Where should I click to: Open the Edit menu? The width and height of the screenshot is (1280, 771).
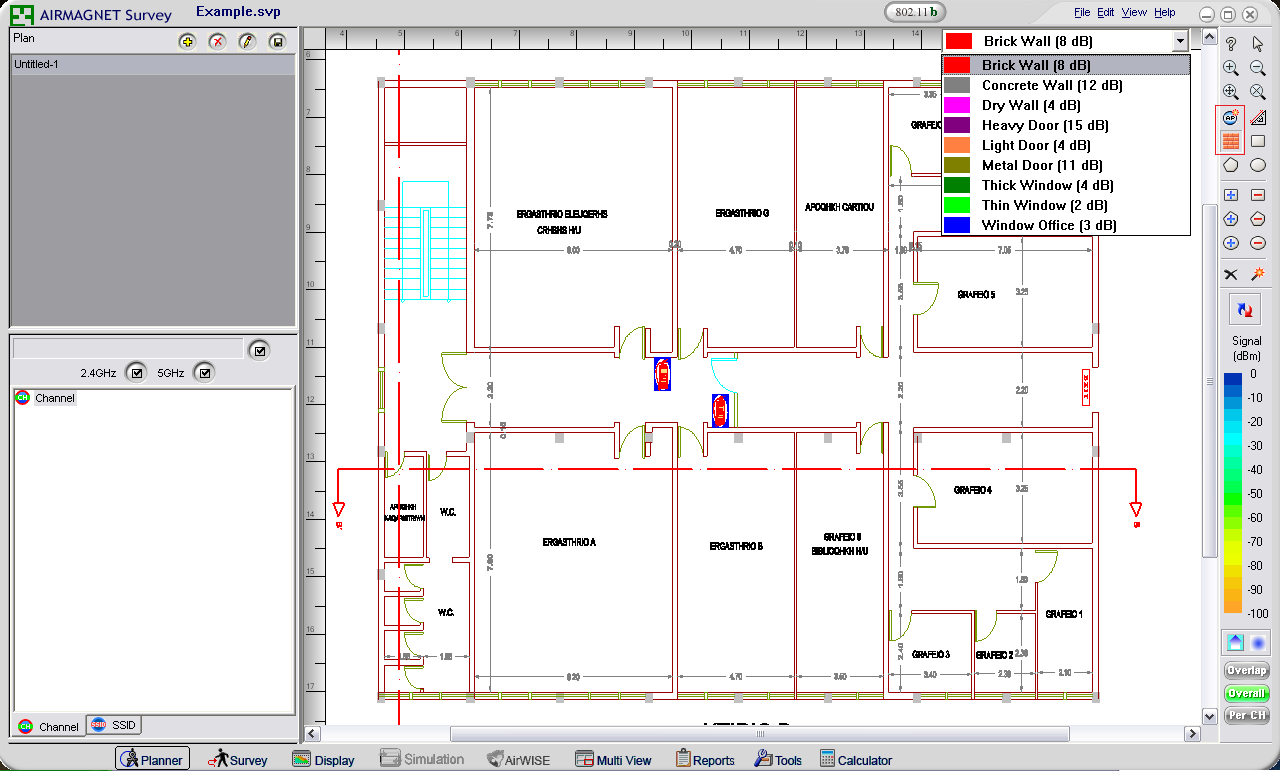click(x=1105, y=13)
